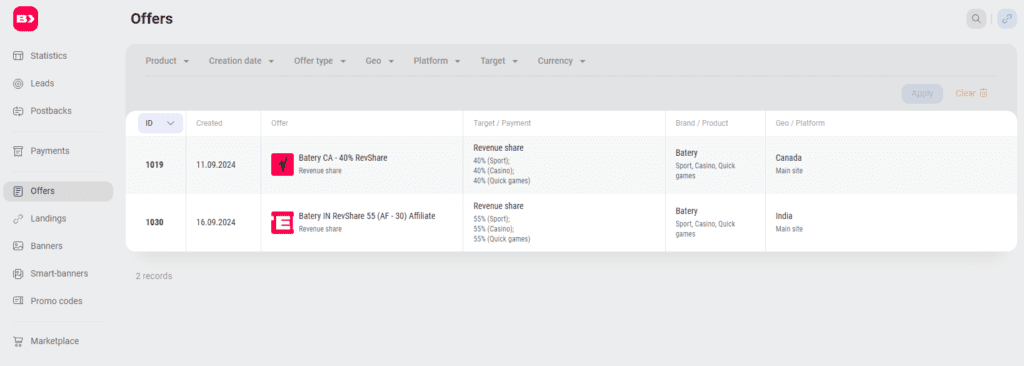Click the Smart-banners sidebar icon
This screenshot has width=1024, height=366.
pyautogui.click(x=18, y=274)
